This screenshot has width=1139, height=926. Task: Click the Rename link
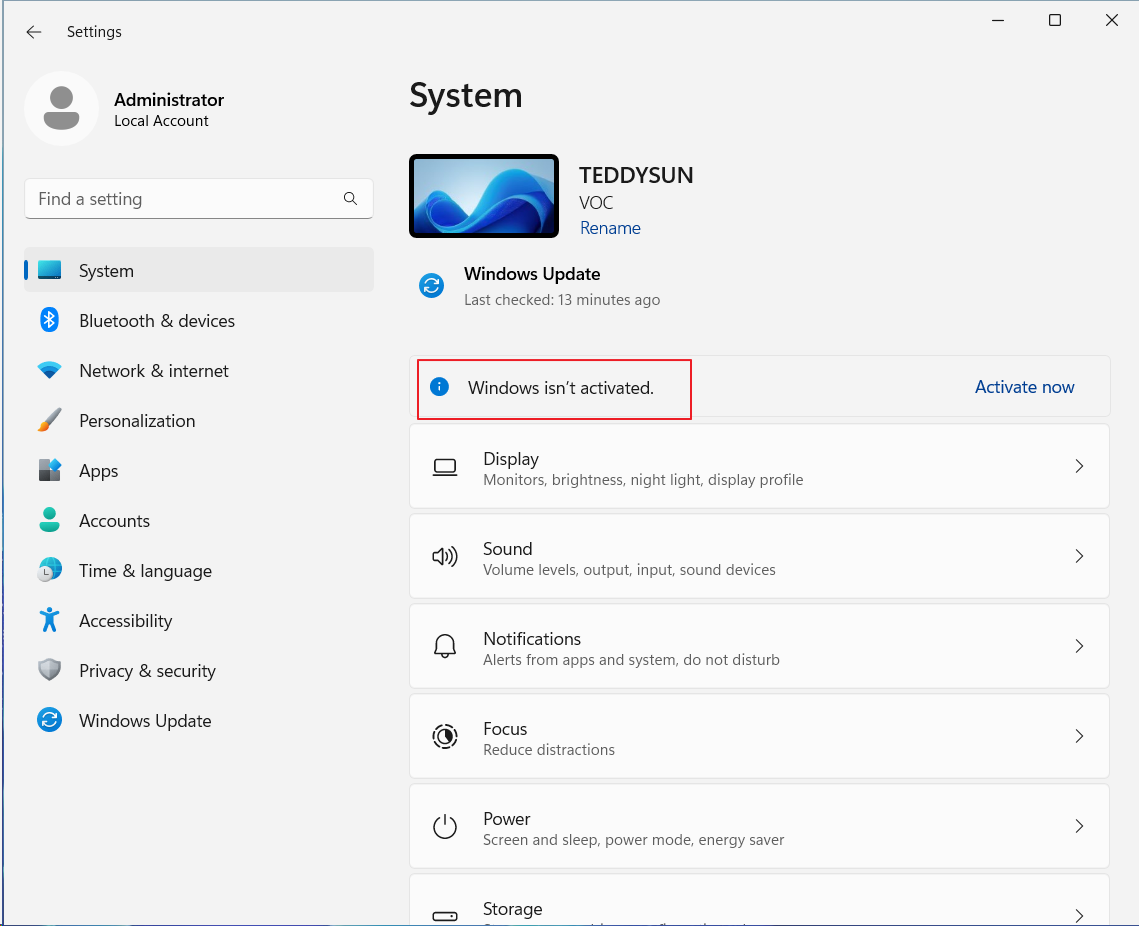610,228
